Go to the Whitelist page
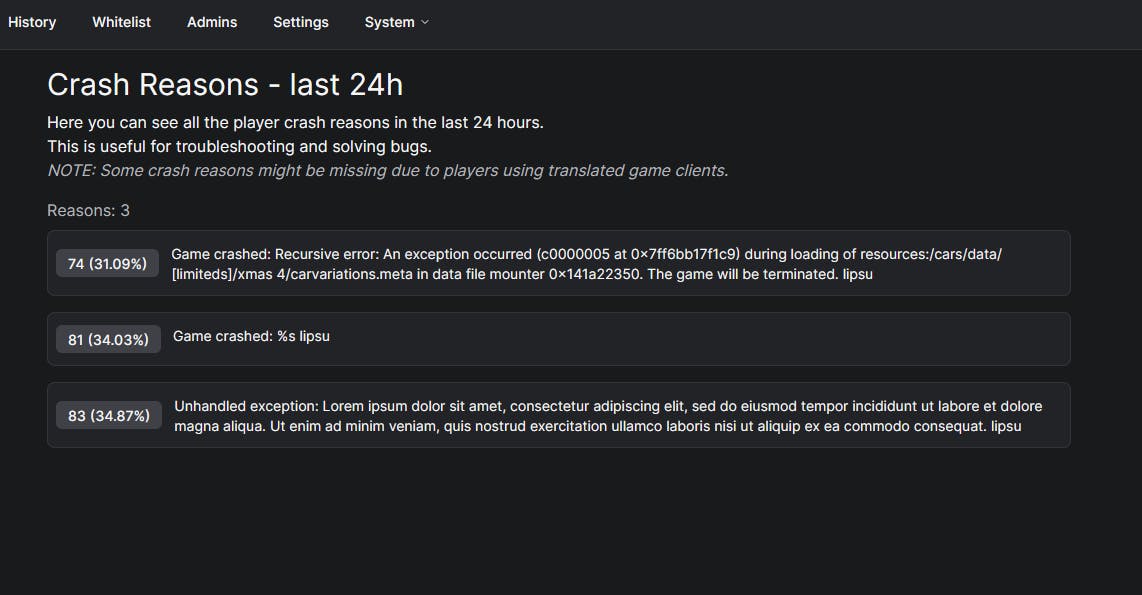This screenshot has height=595, width=1142. (x=121, y=22)
